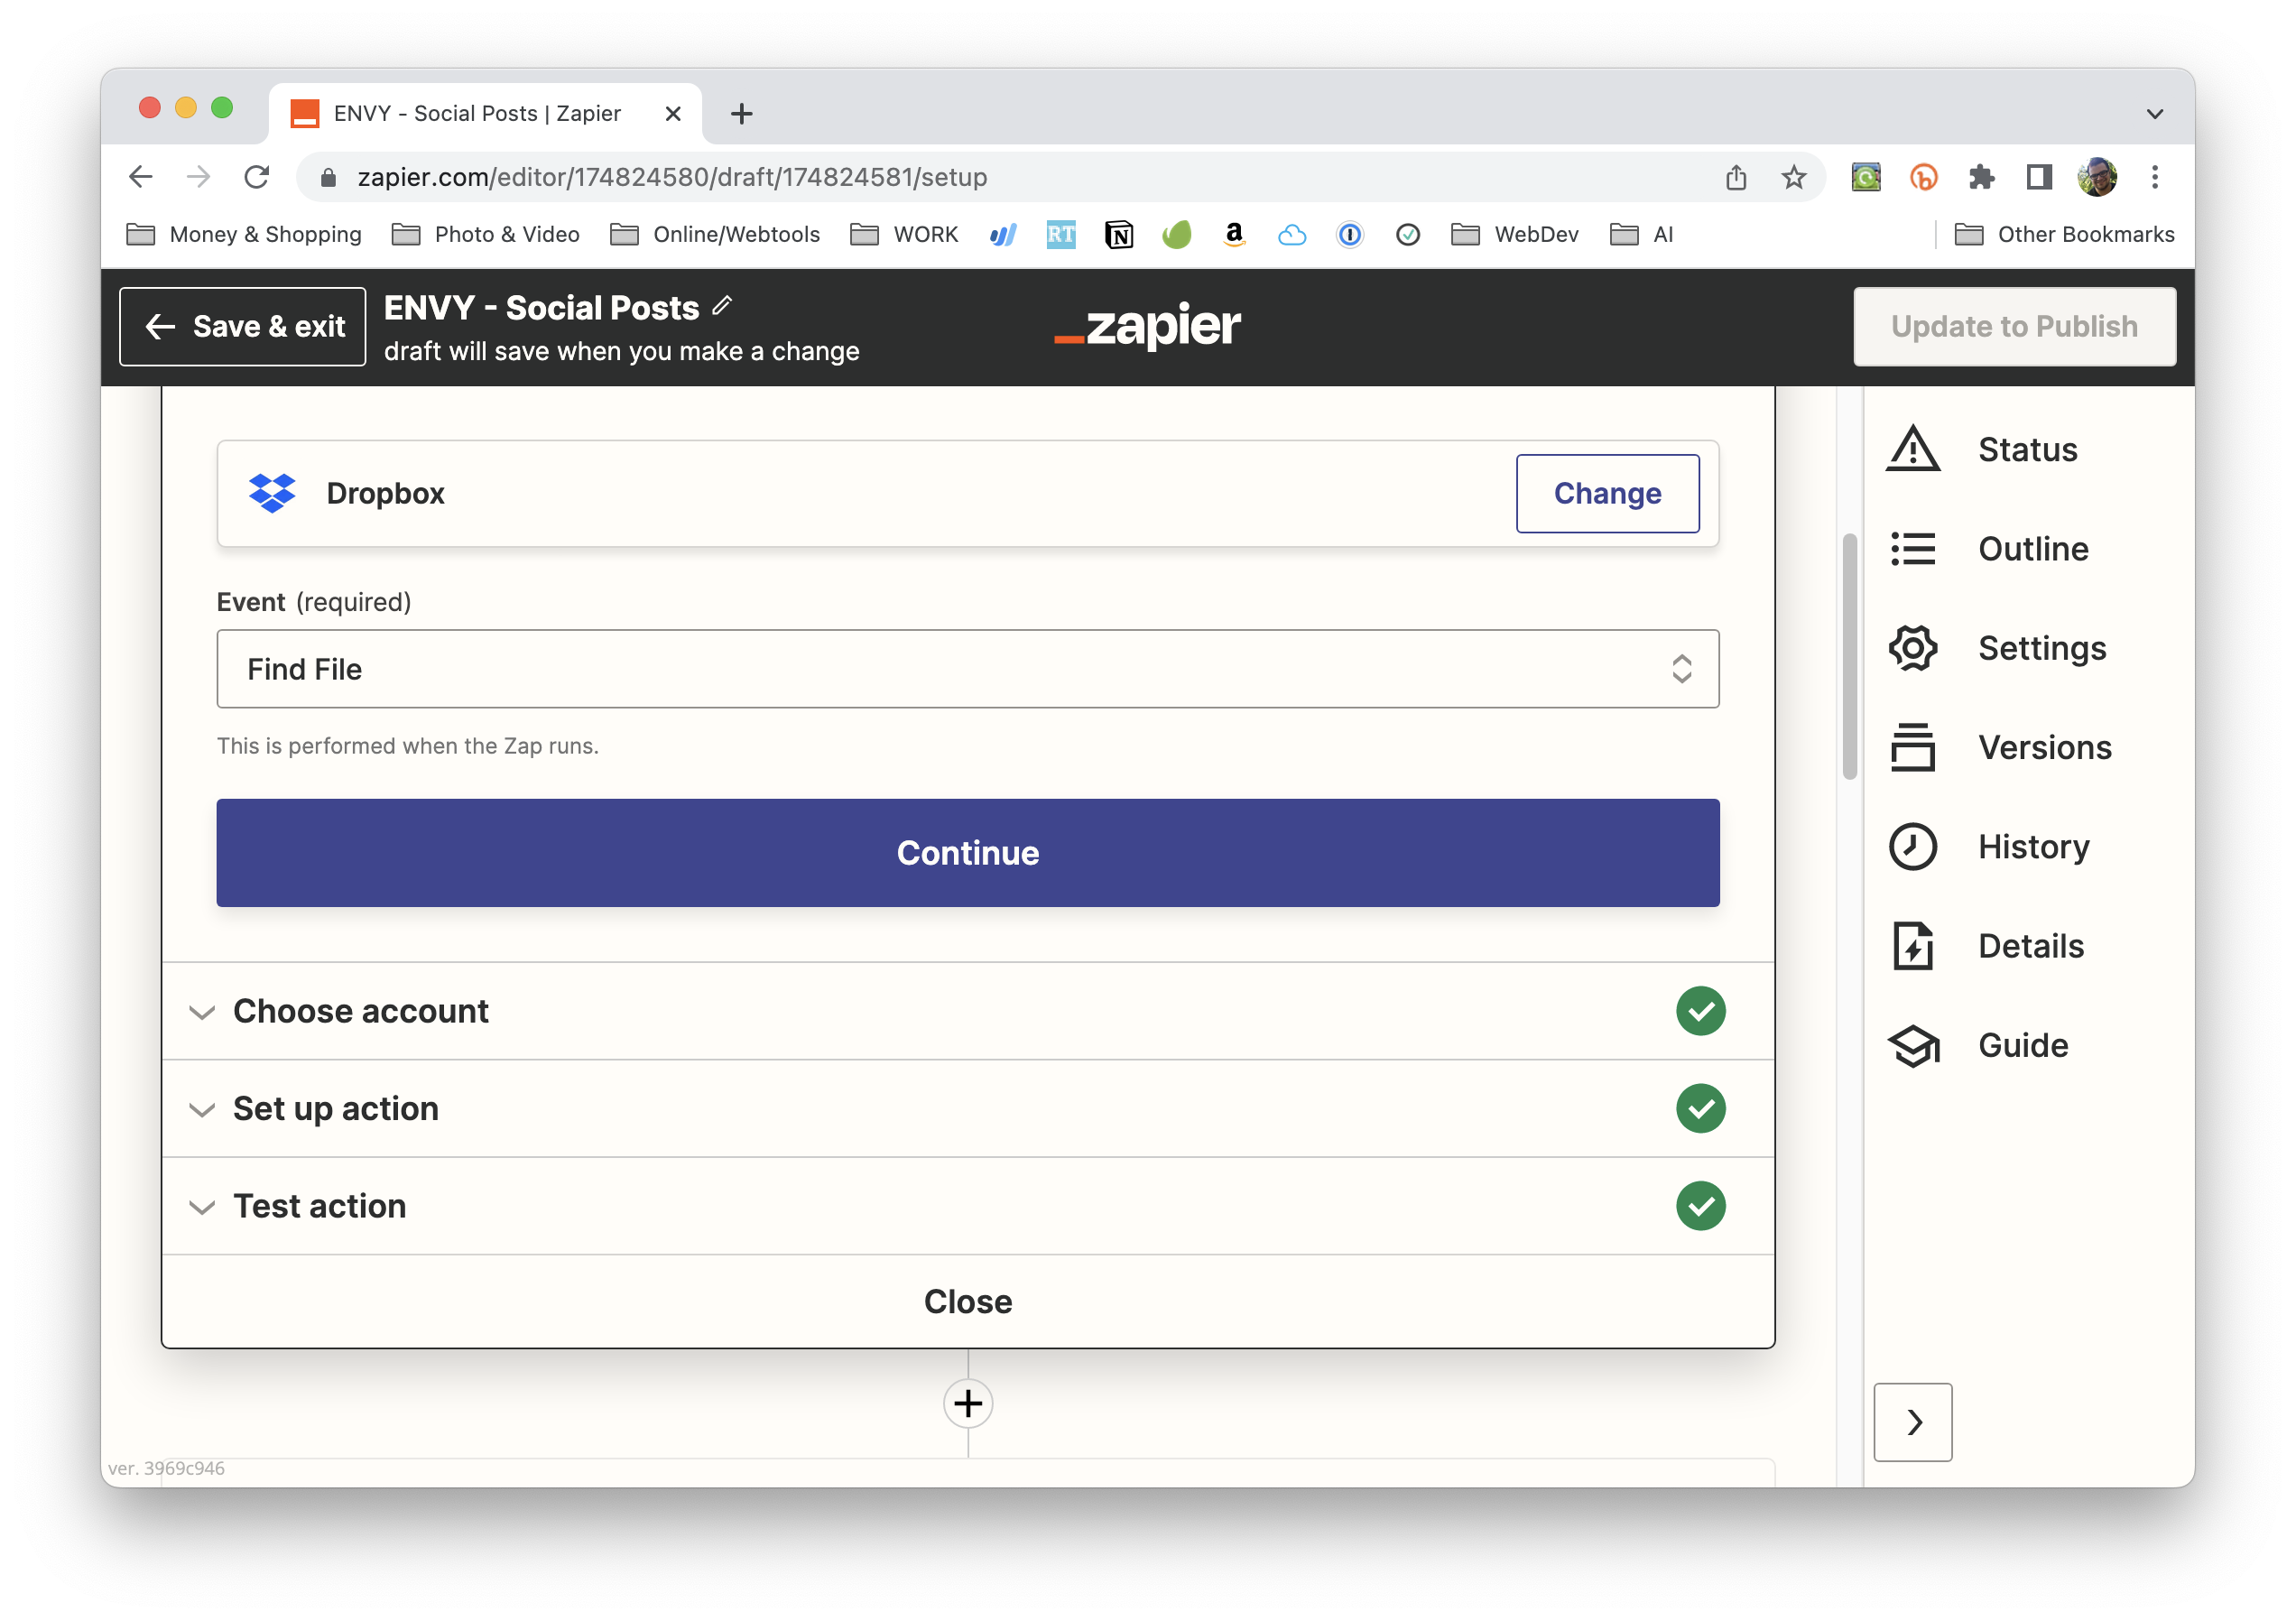The width and height of the screenshot is (2296, 1621).
Task: Open the AI bookmarks folder
Action: click(x=1642, y=234)
